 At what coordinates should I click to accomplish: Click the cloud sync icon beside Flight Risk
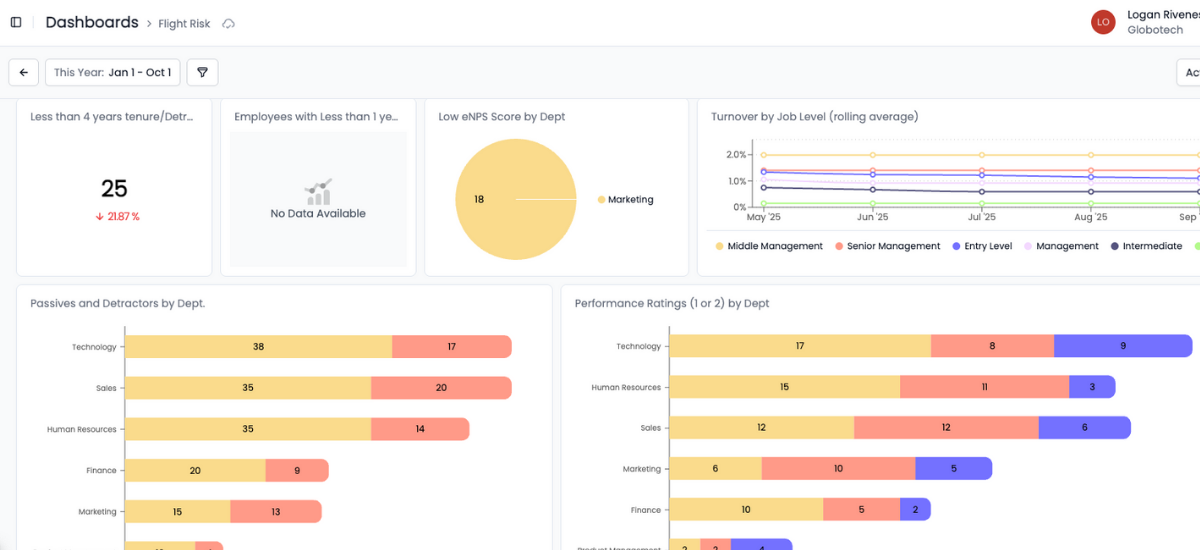[228, 23]
